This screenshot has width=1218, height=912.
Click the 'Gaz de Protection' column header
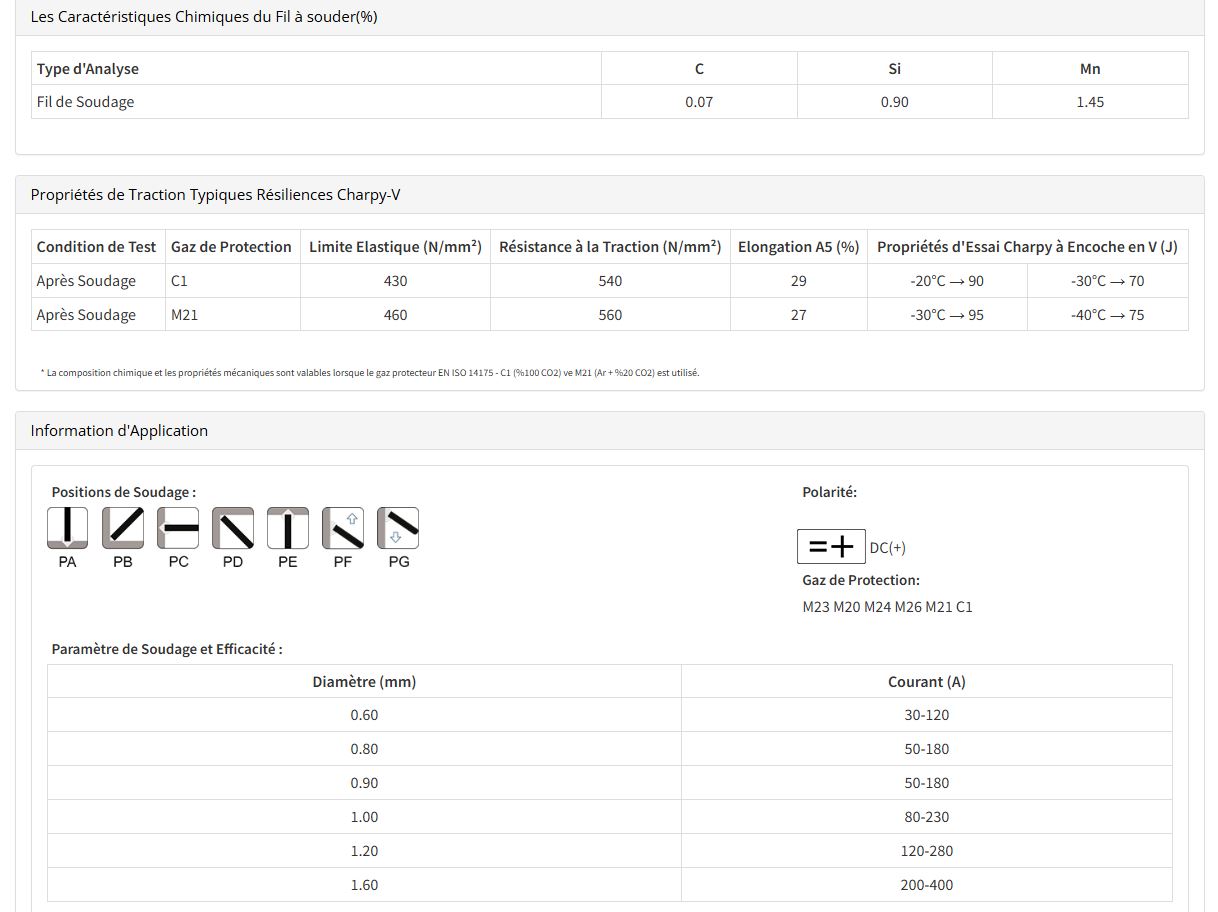click(x=231, y=247)
